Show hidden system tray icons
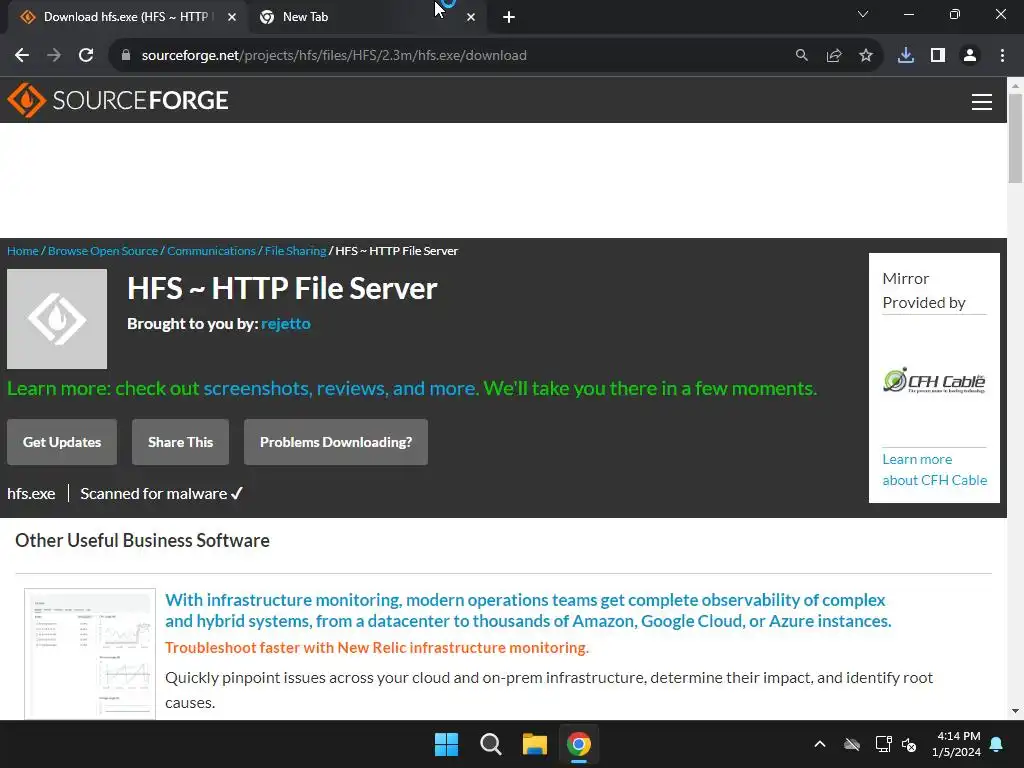Screen dimensions: 1024x768 (820, 744)
